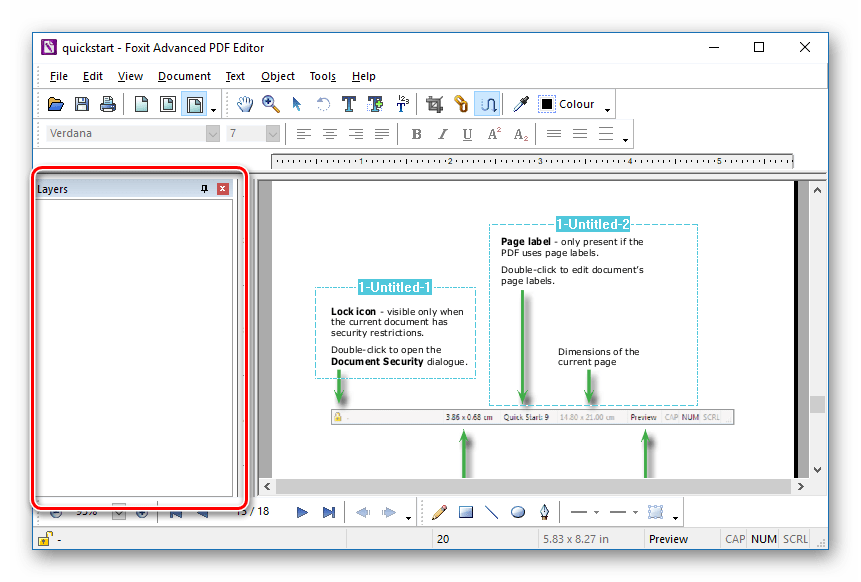Select the Line drawing tool
This screenshot has width=861, height=582.
[x=491, y=512]
